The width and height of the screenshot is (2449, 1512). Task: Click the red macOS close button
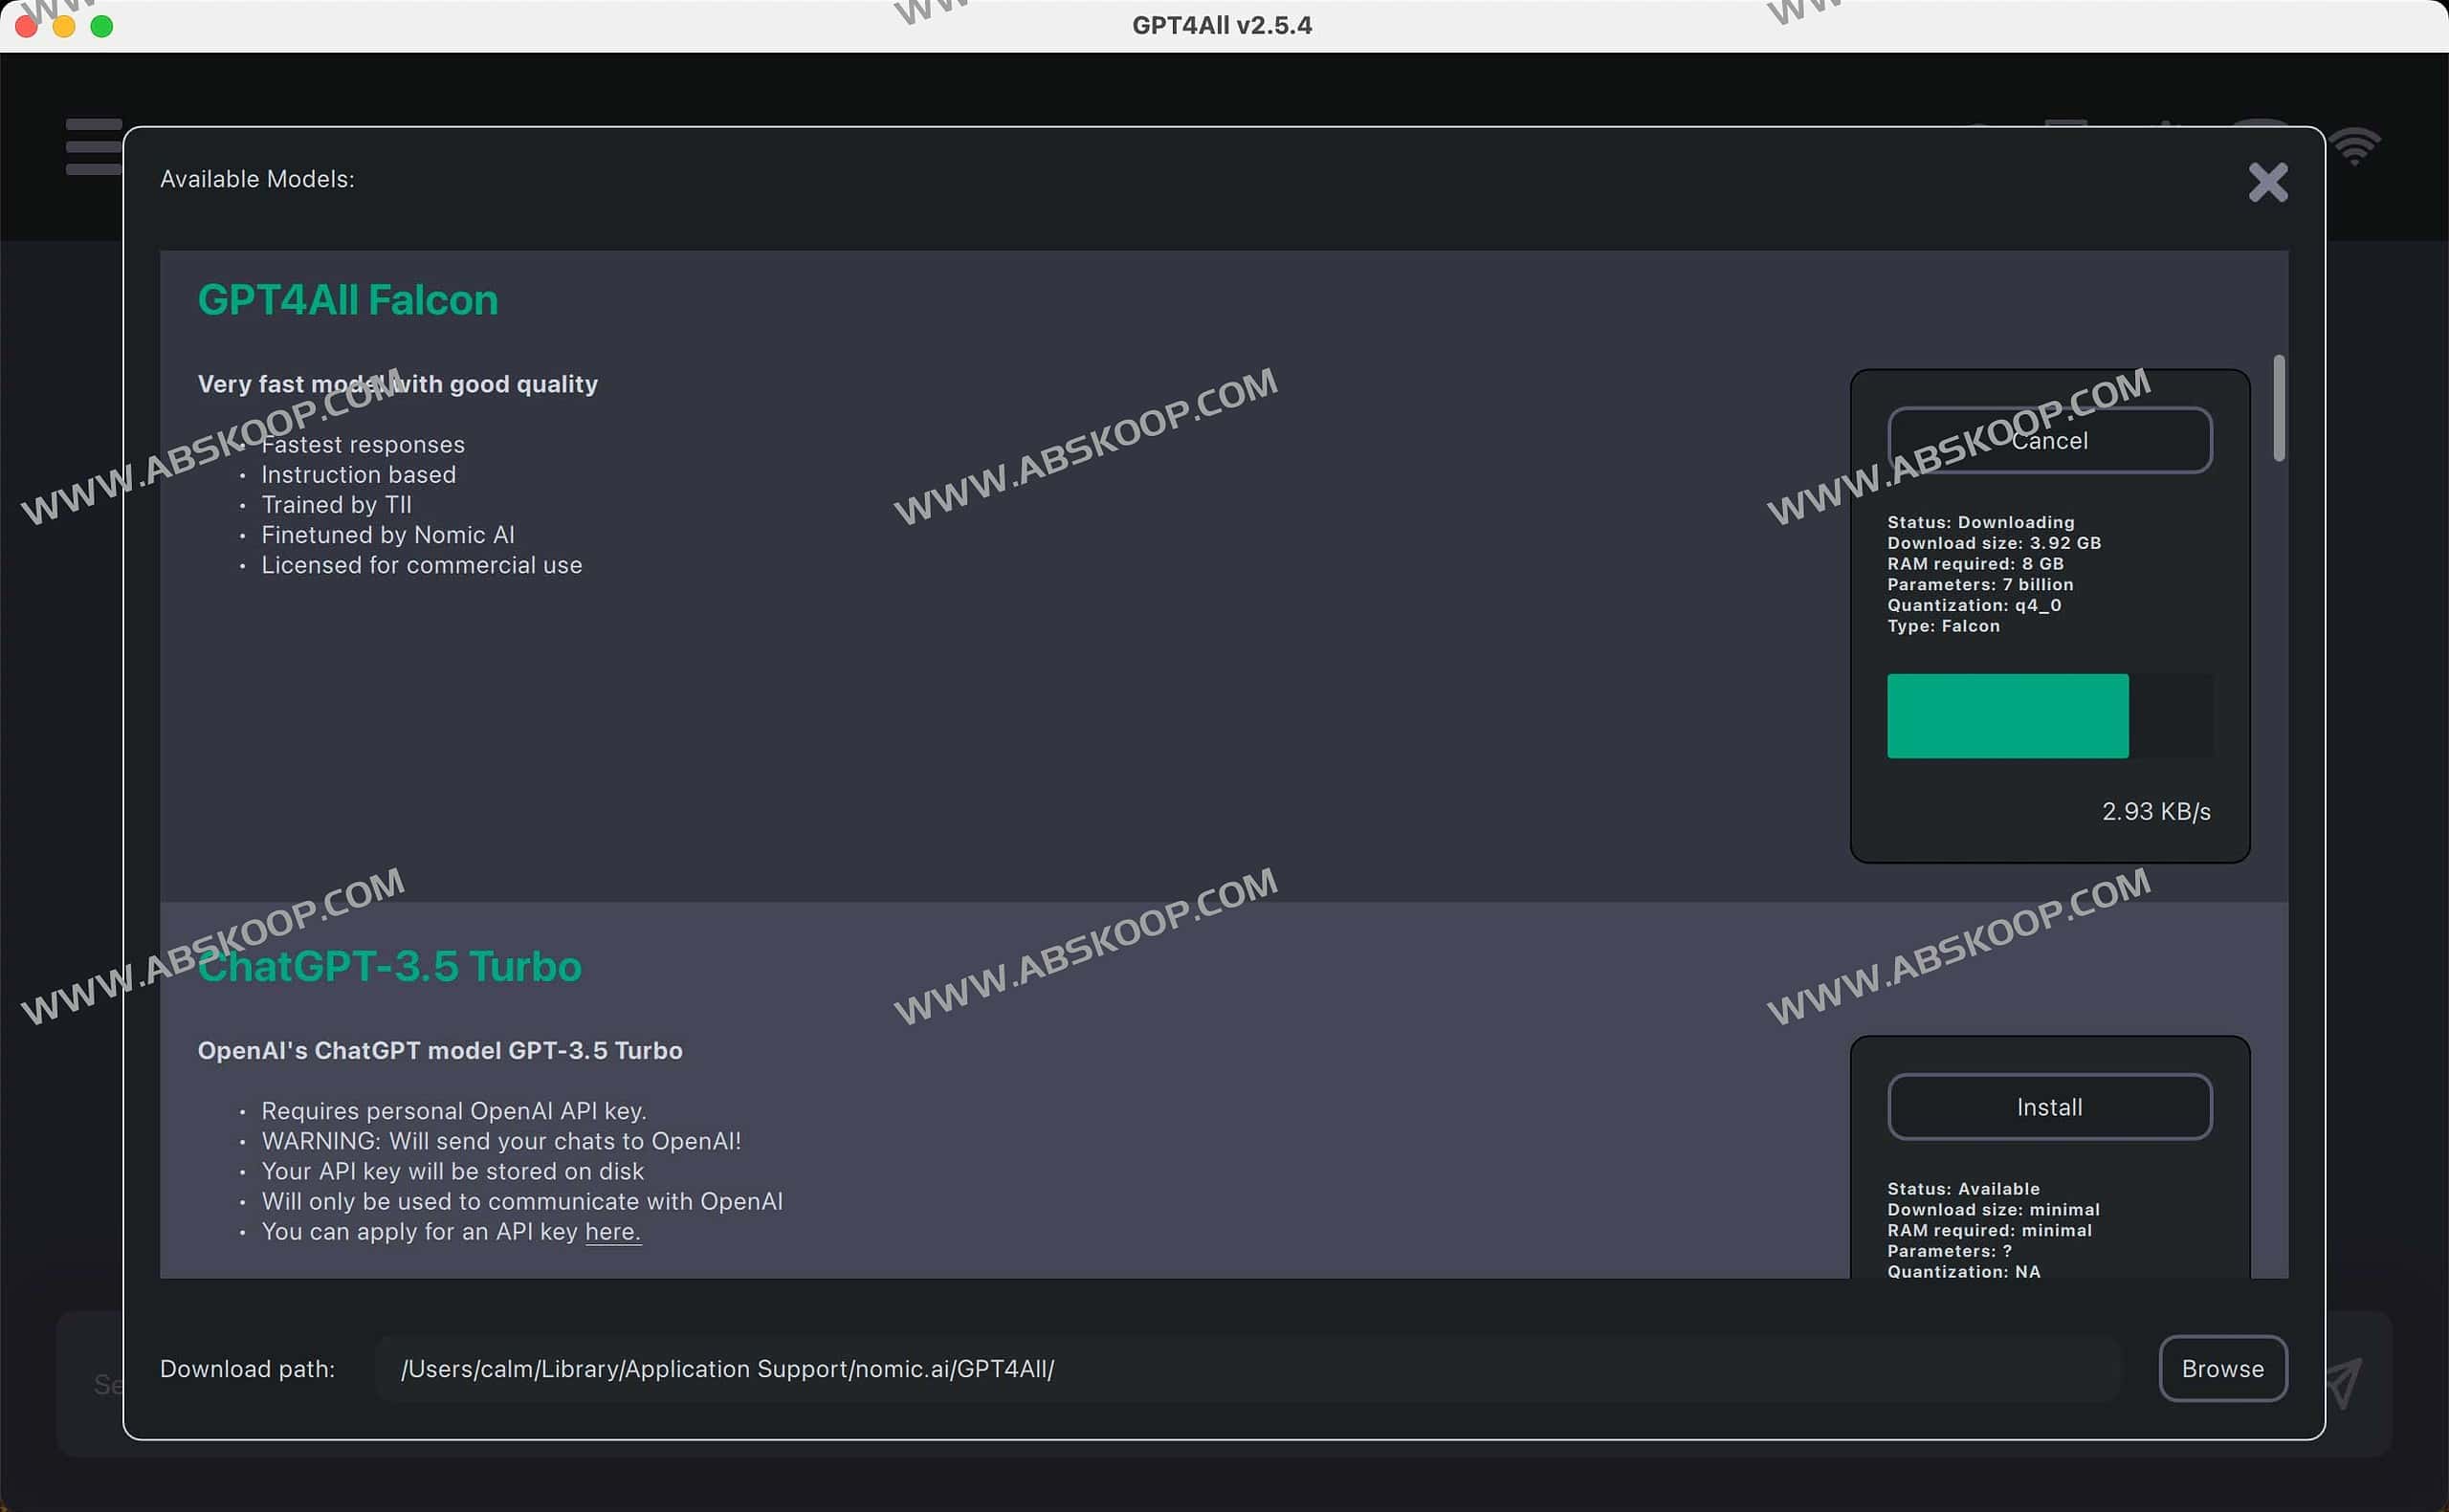tap(27, 26)
